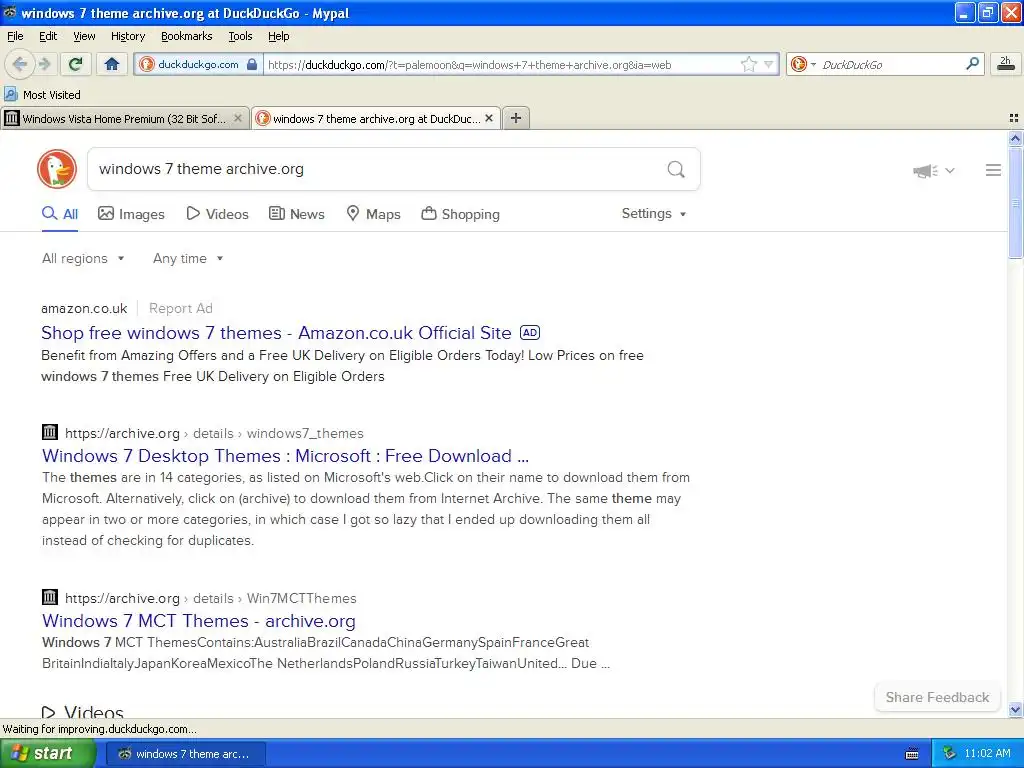Image resolution: width=1024 pixels, height=768 pixels.
Task: Open the megaphone announcements icon
Action: tap(925, 171)
